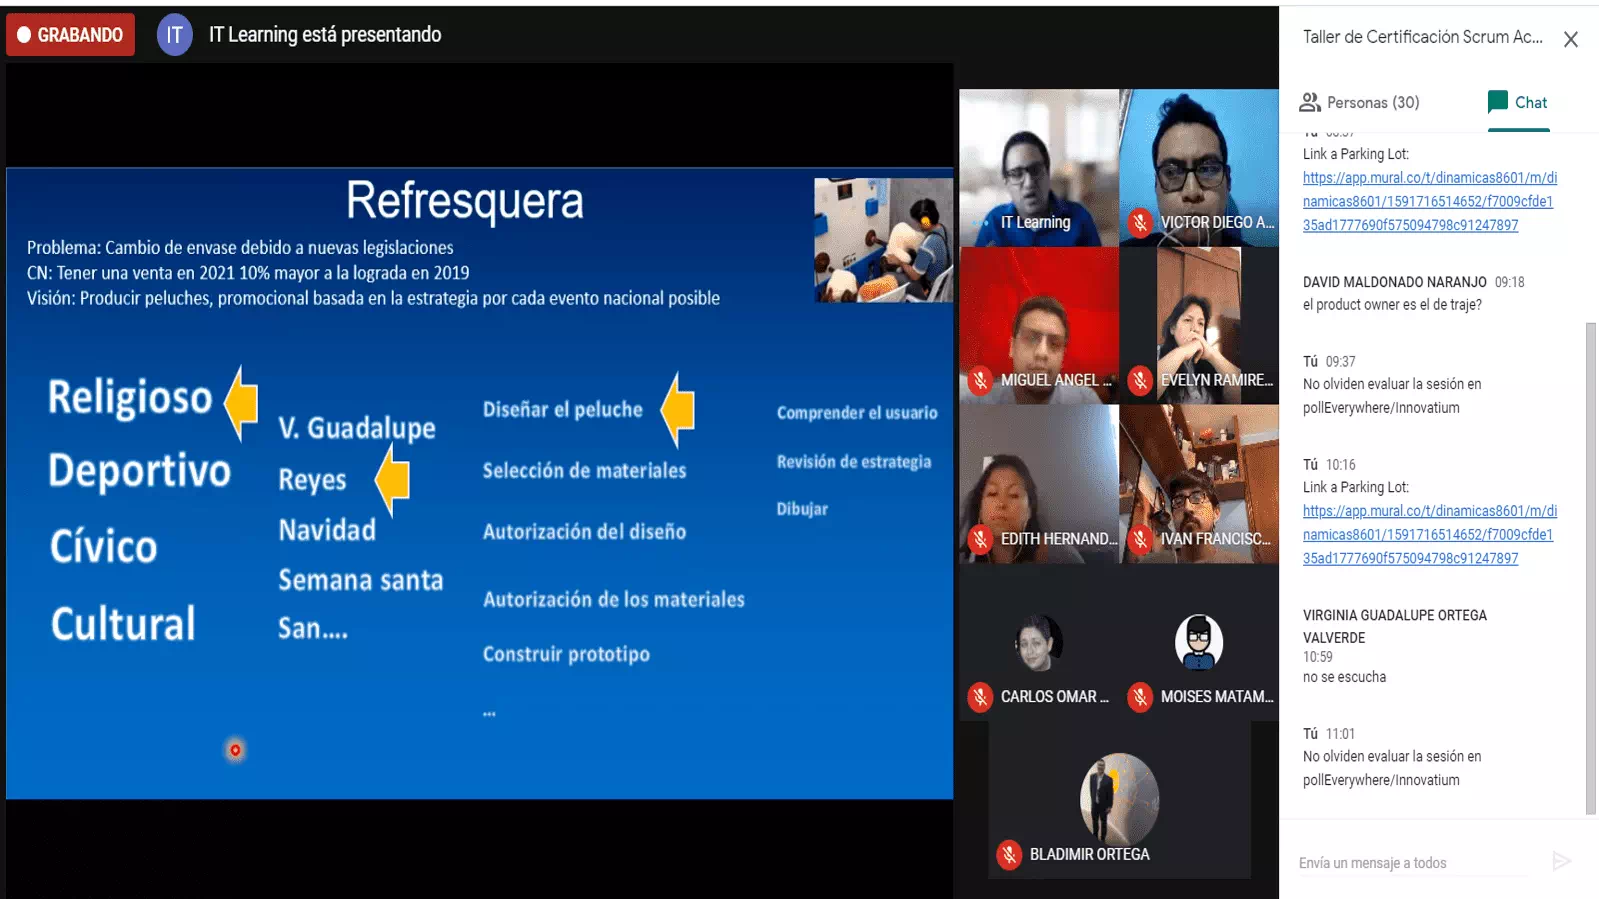Open the 10:16 Parking Lot mural link

(x=1429, y=534)
